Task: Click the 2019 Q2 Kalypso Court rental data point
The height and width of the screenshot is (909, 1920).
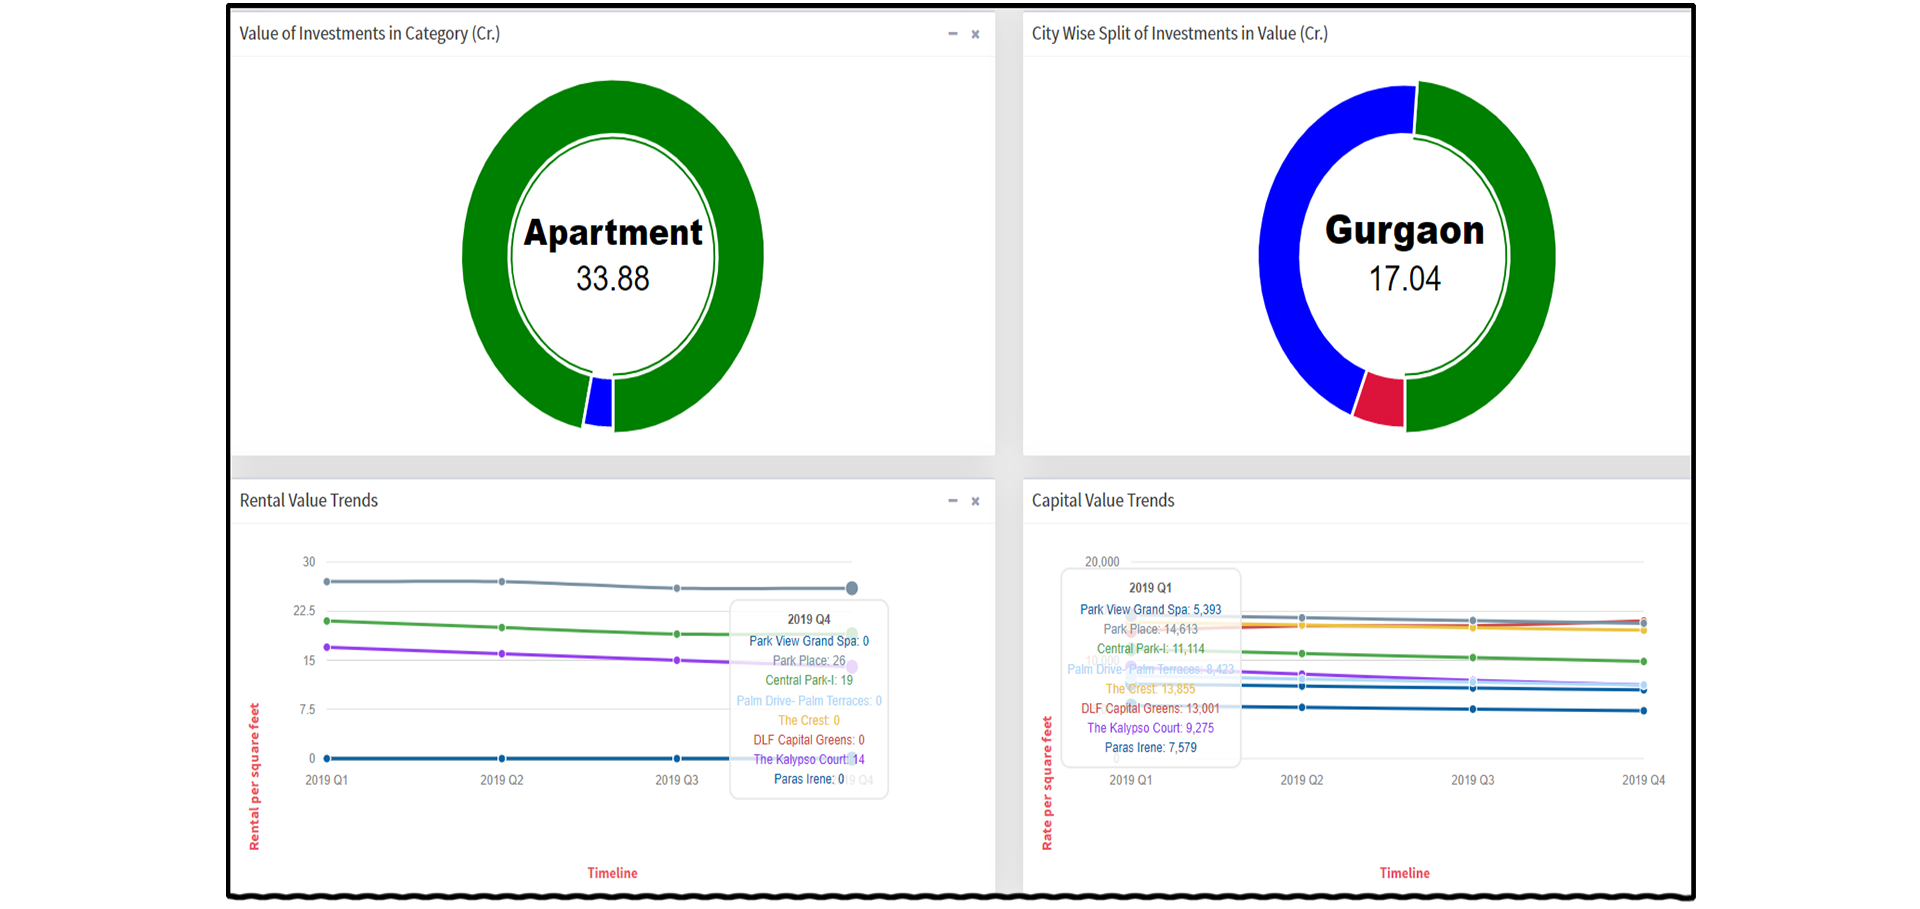Action: [502, 654]
